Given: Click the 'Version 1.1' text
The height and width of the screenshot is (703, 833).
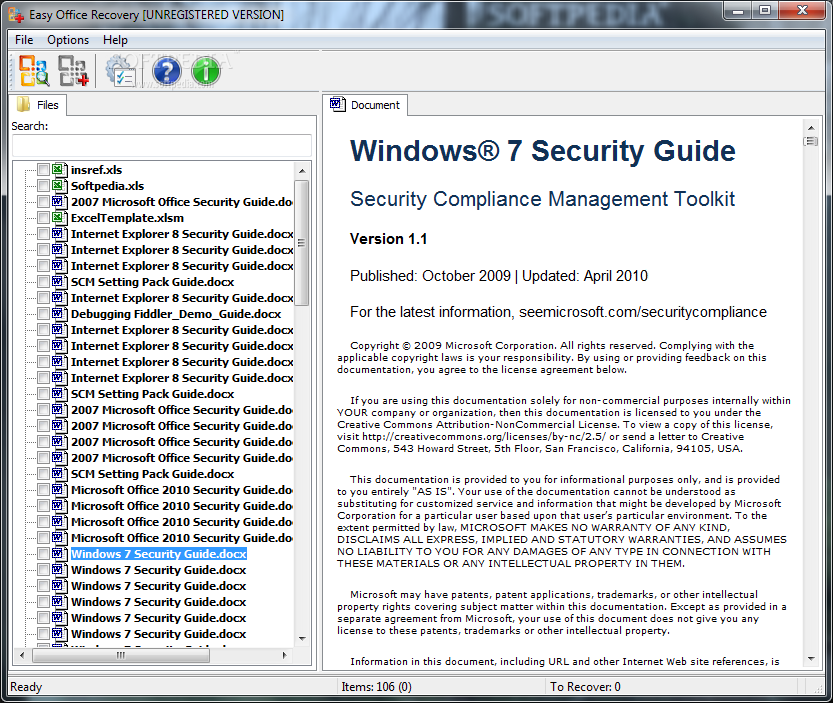Looking at the screenshot, I should (388, 239).
